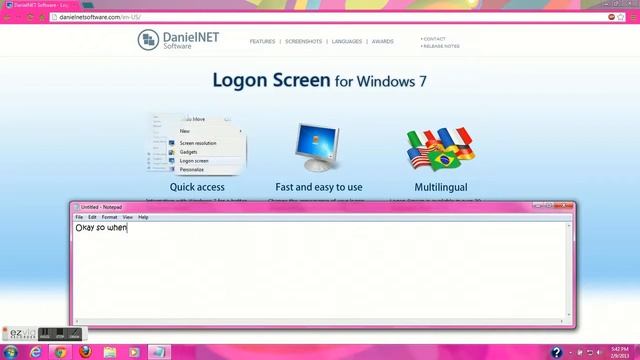The height and width of the screenshot is (360, 640).
Task: Open Notepad's Format menu
Action: pos(109,218)
